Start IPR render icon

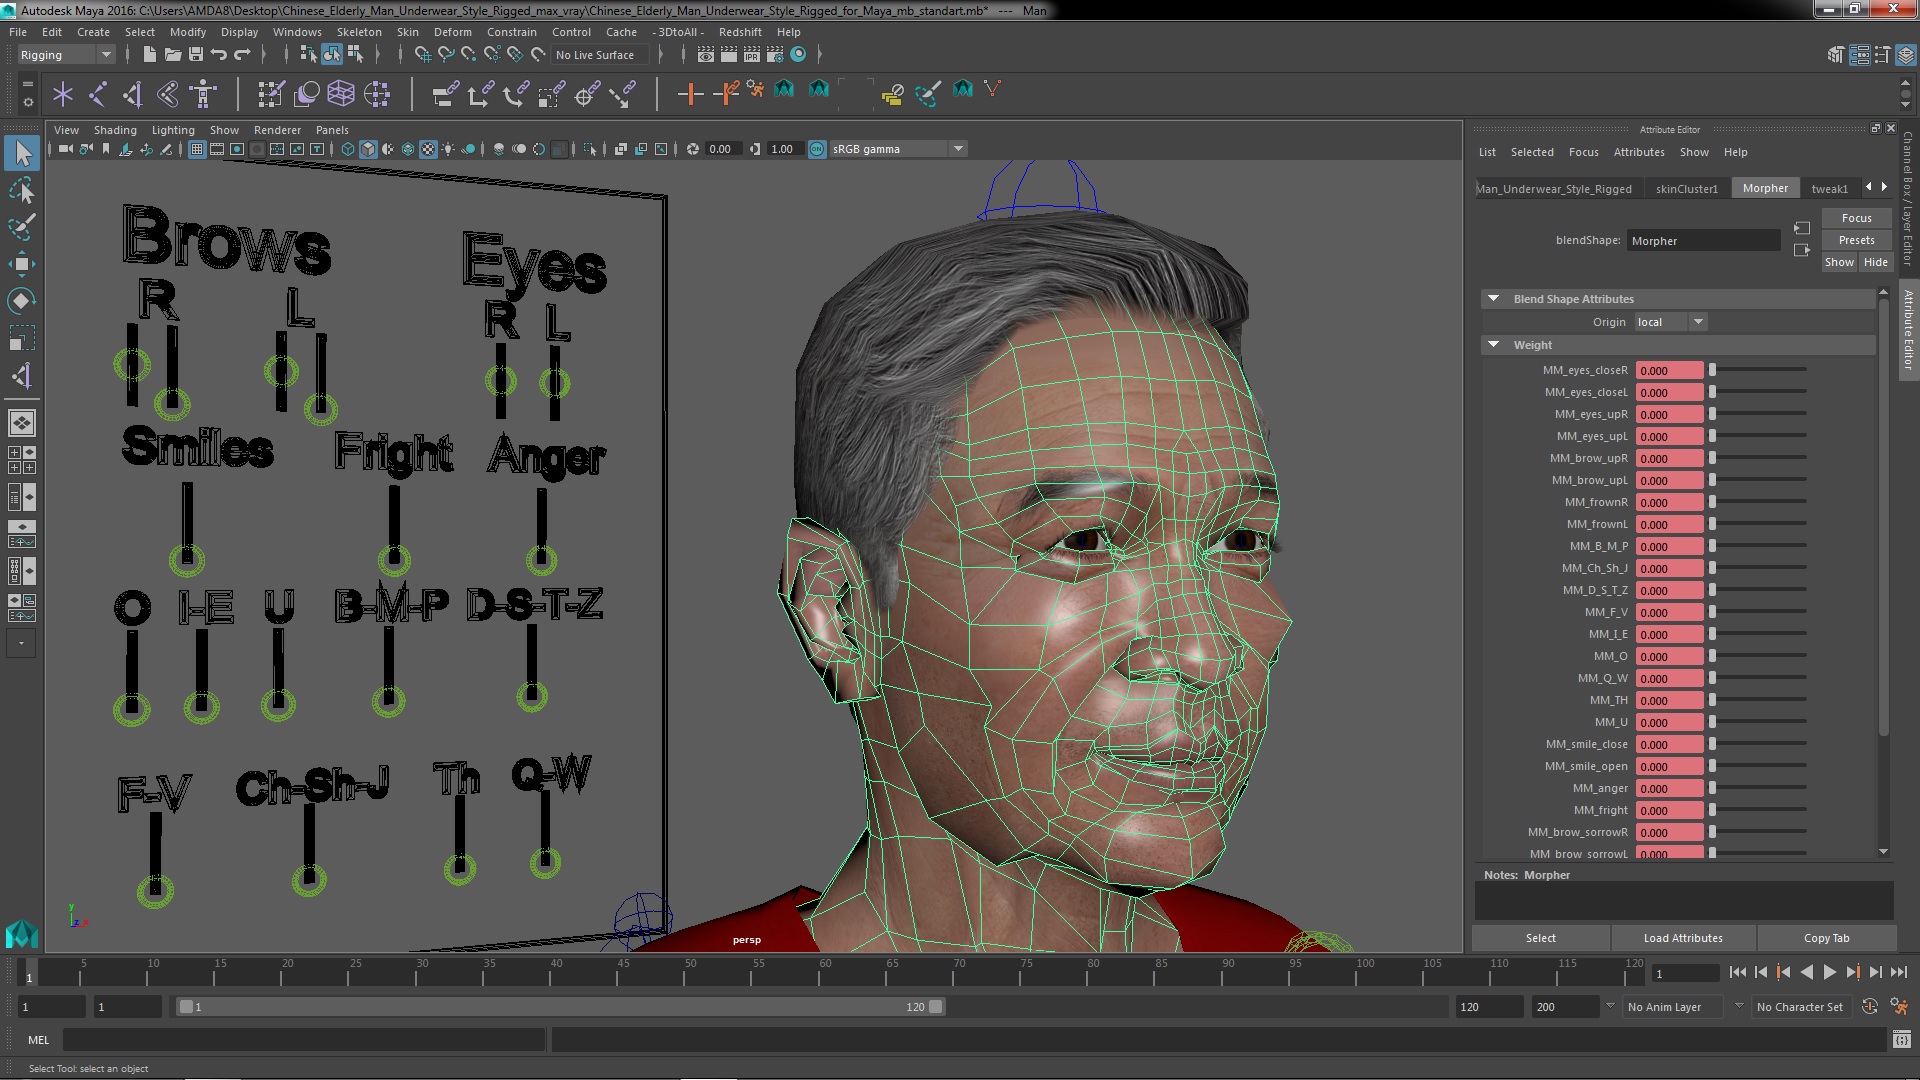752,54
